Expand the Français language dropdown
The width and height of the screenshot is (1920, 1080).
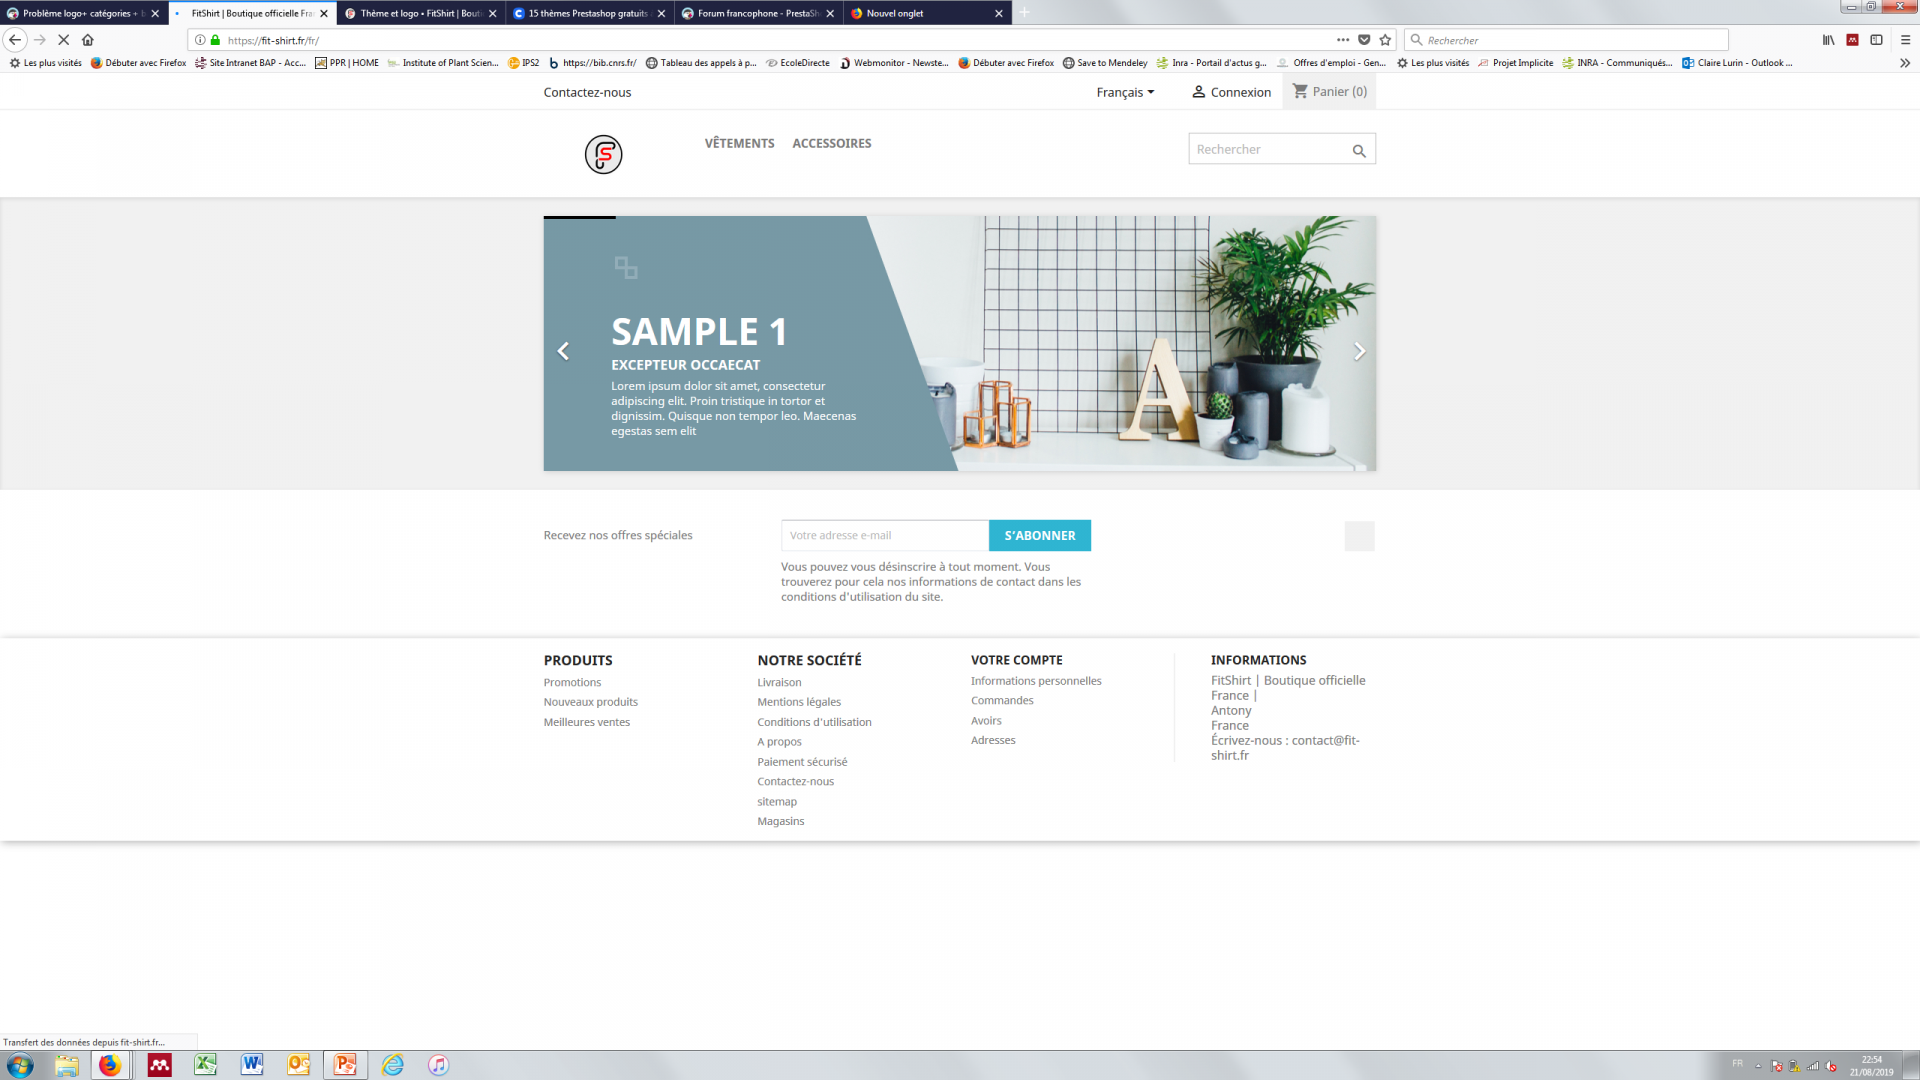[1125, 92]
